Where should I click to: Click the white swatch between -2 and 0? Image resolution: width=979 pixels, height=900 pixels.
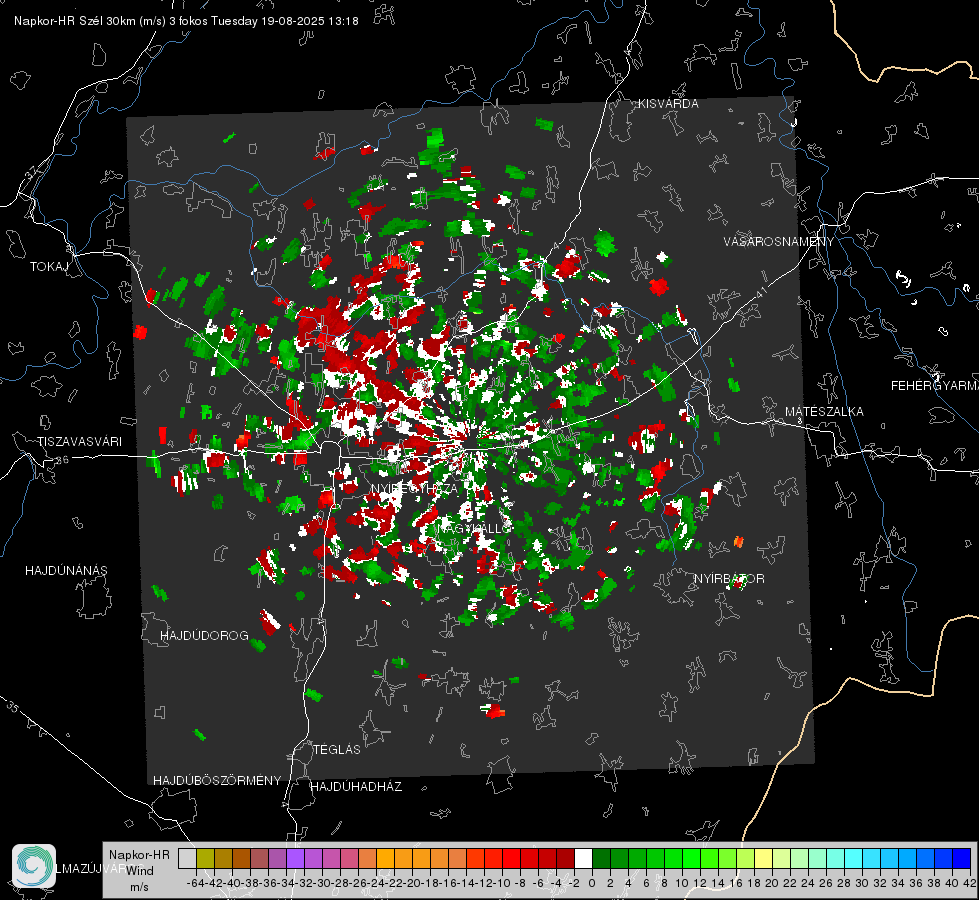pyautogui.click(x=583, y=859)
